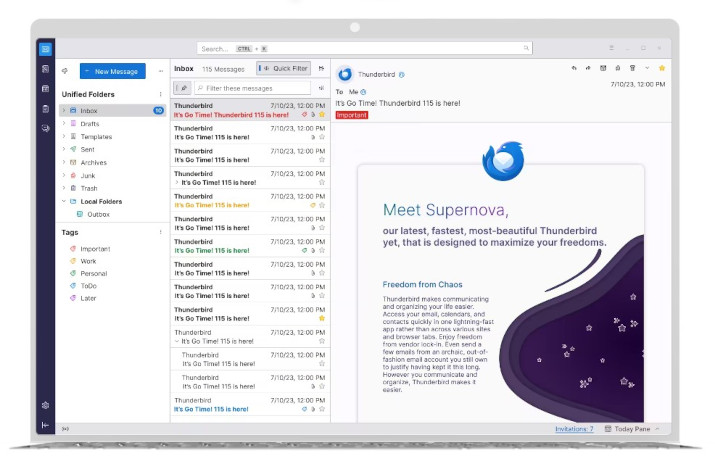Screen dimensions: 715x456
Task: Click the global Search field
Action: pyautogui.click(x=364, y=48)
